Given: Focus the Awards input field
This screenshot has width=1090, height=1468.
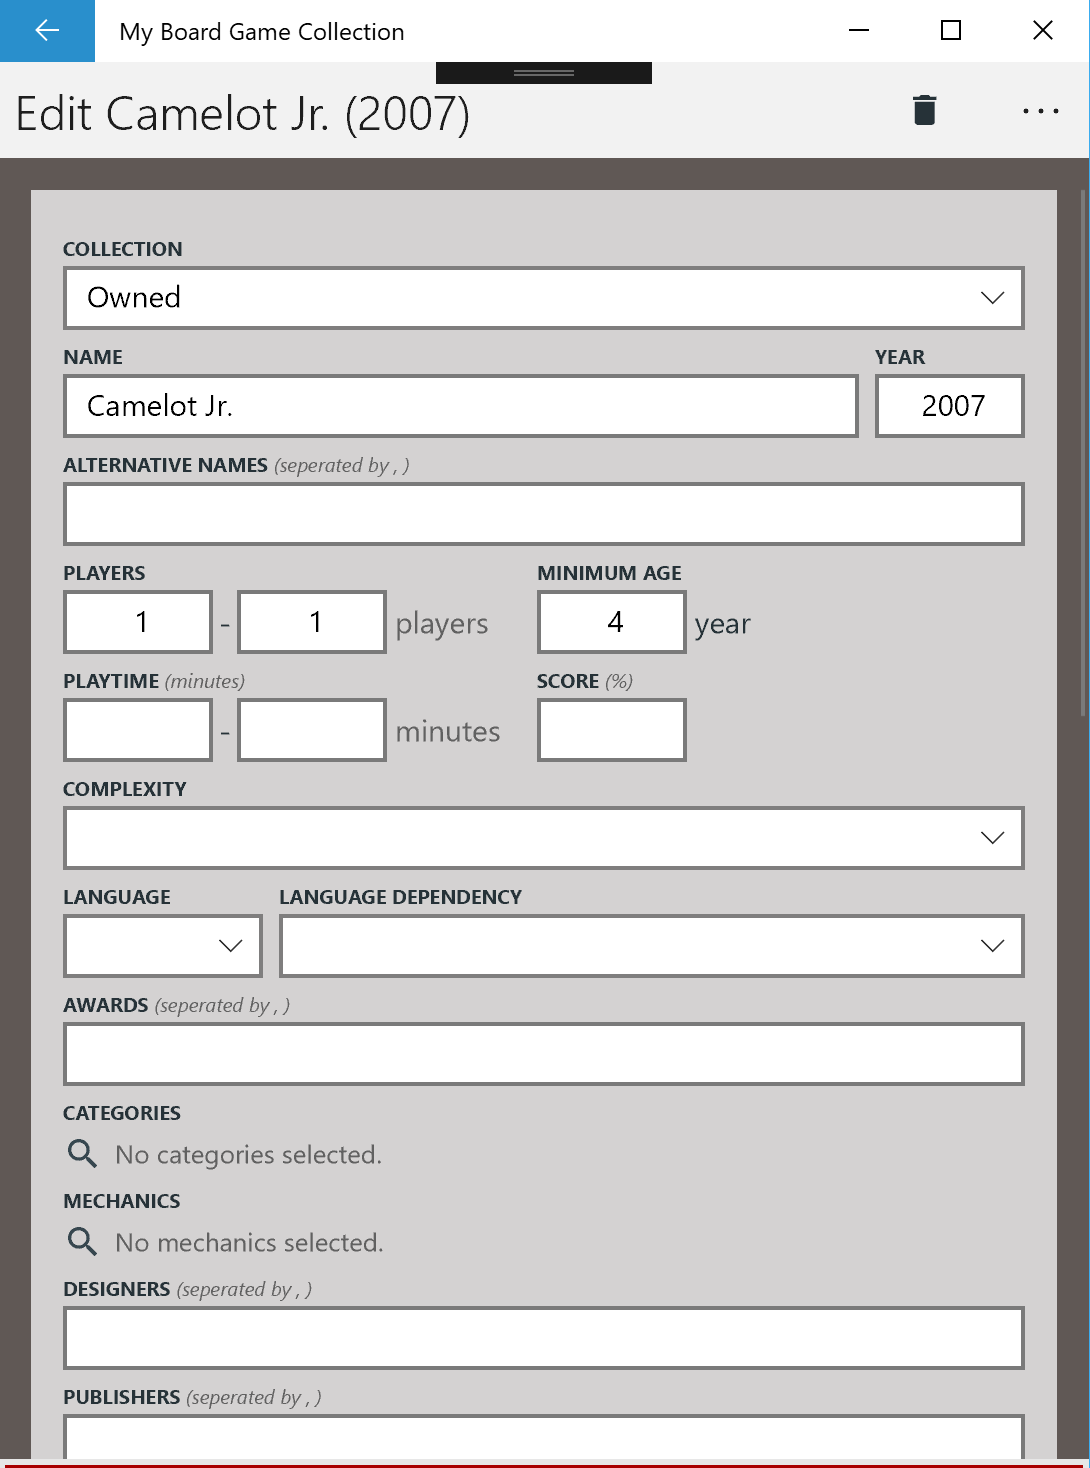Looking at the screenshot, I should (544, 1054).
